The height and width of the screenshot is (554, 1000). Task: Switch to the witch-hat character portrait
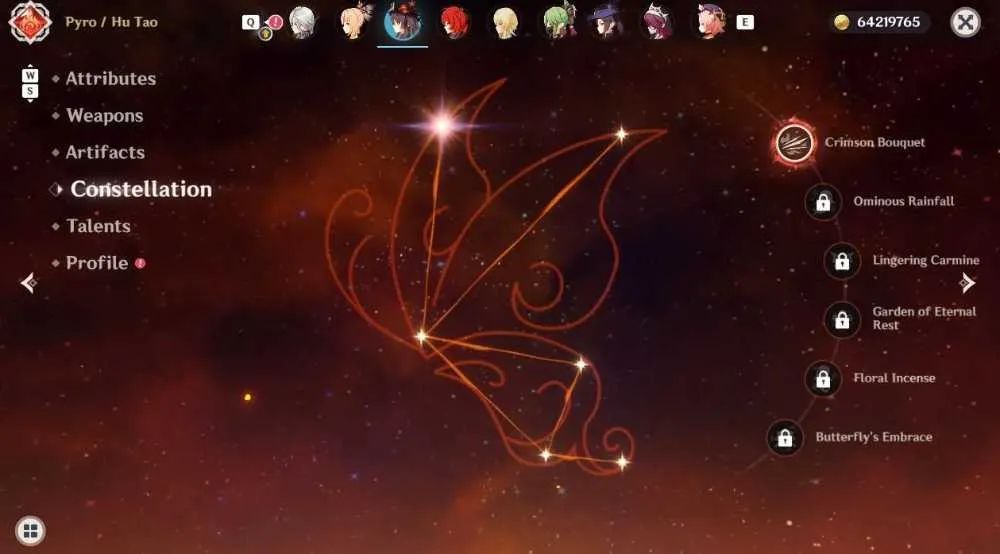tap(607, 21)
